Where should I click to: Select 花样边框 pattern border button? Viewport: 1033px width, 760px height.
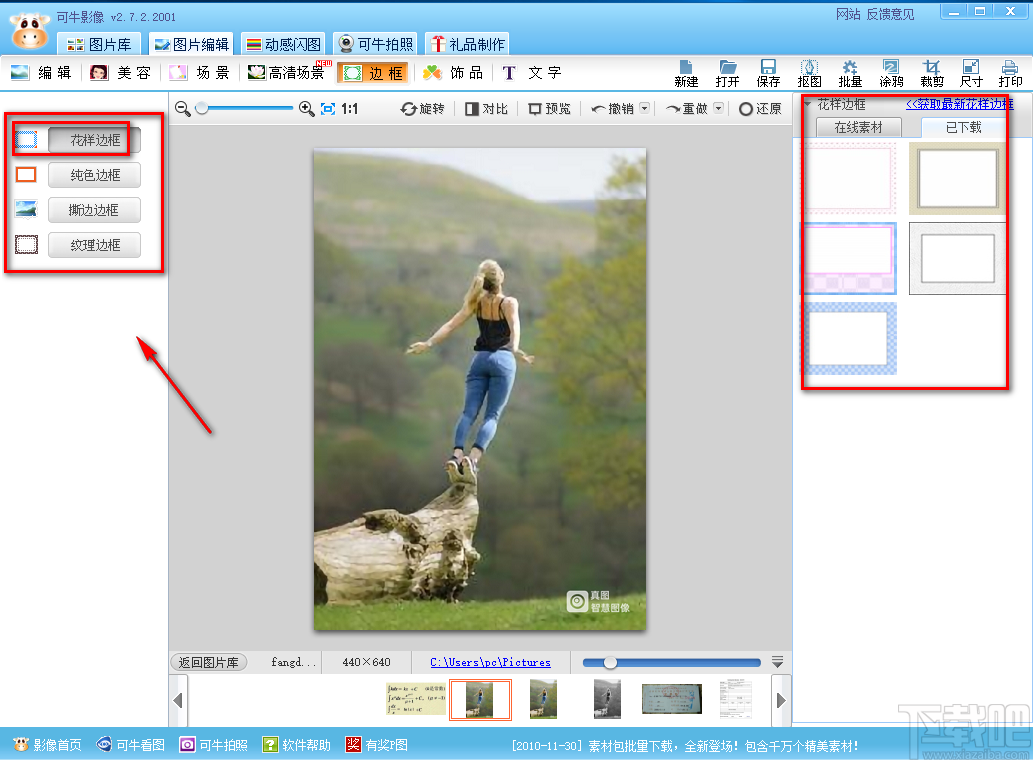click(95, 140)
